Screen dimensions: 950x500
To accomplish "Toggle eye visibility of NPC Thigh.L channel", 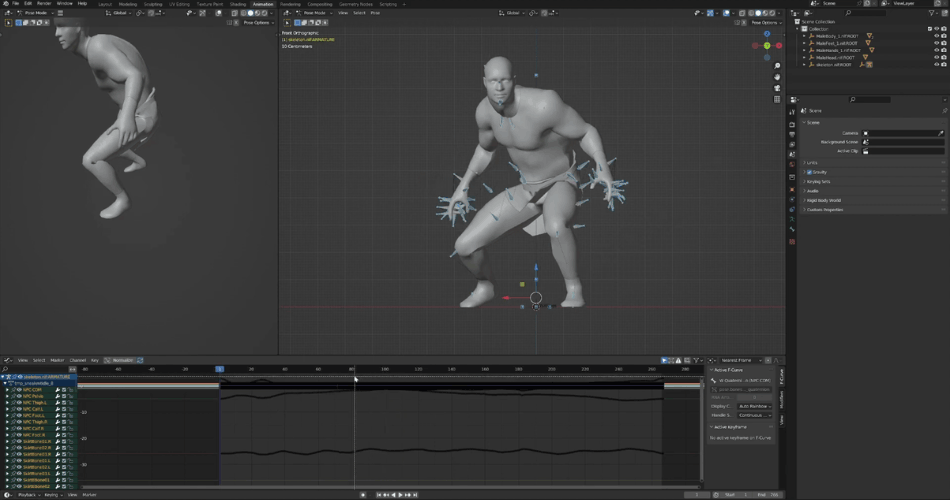I will pos(19,402).
